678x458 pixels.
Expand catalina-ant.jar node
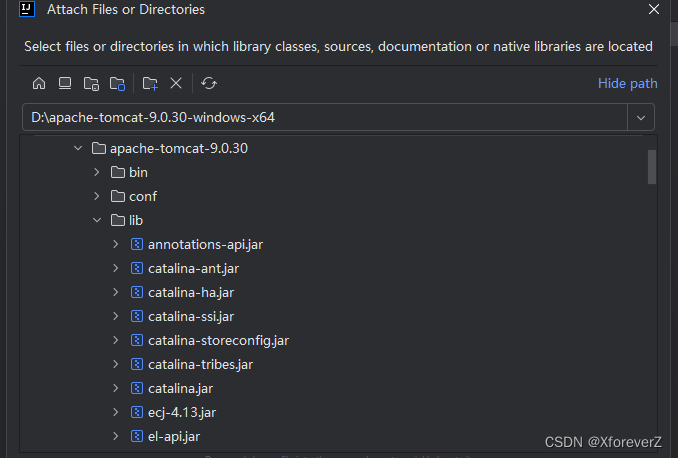coord(115,269)
